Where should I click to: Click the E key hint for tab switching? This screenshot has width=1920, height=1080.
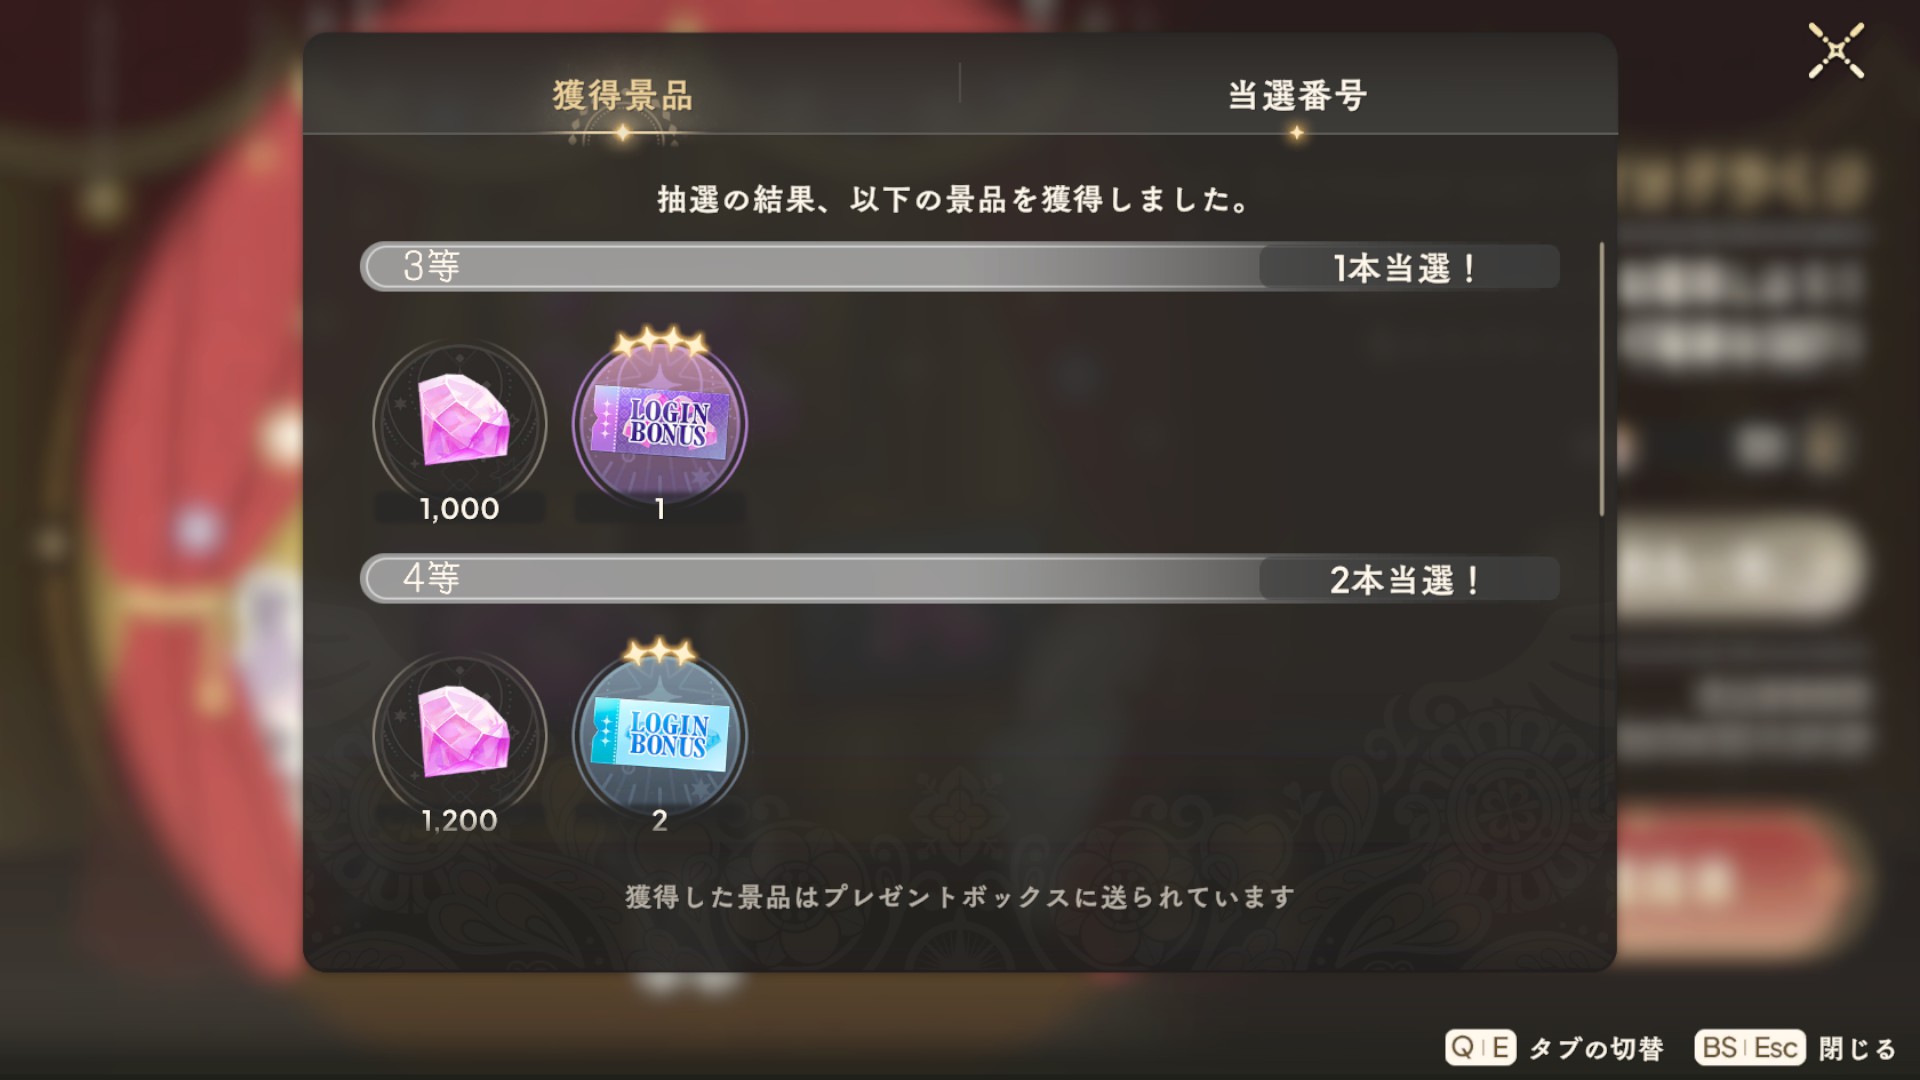pos(1499,1047)
